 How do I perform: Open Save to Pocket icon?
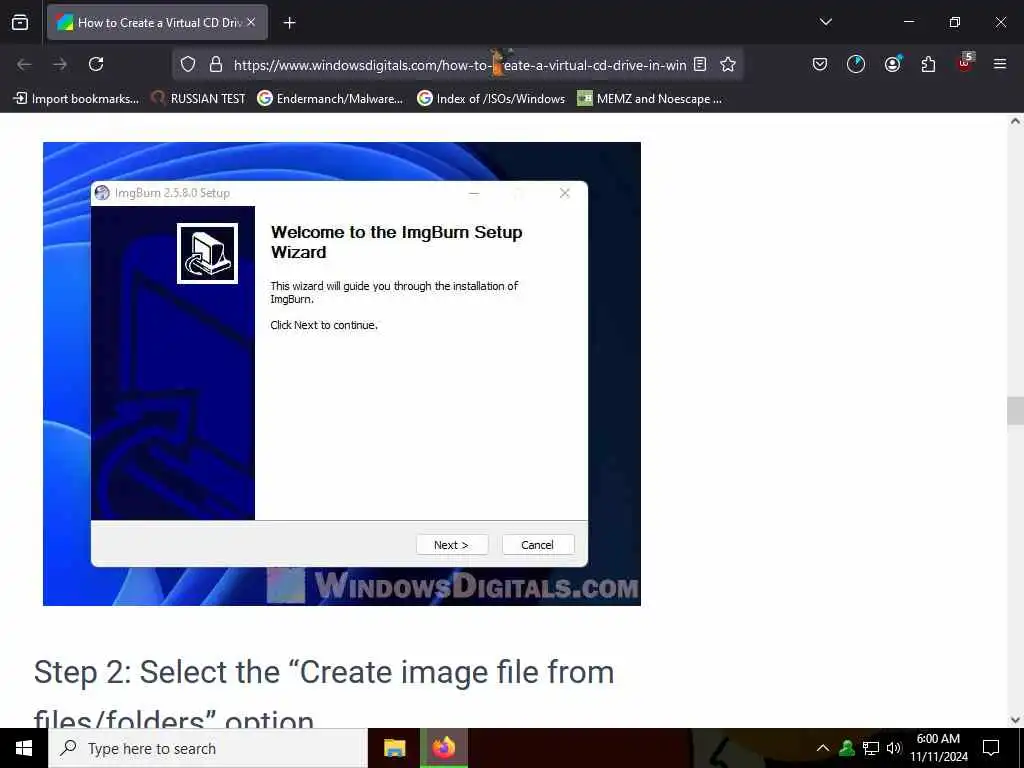[x=820, y=64]
